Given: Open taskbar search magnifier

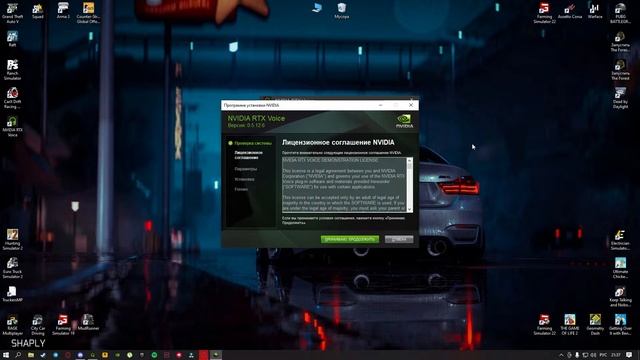Looking at the screenshot, I should (x=18, y=355).
